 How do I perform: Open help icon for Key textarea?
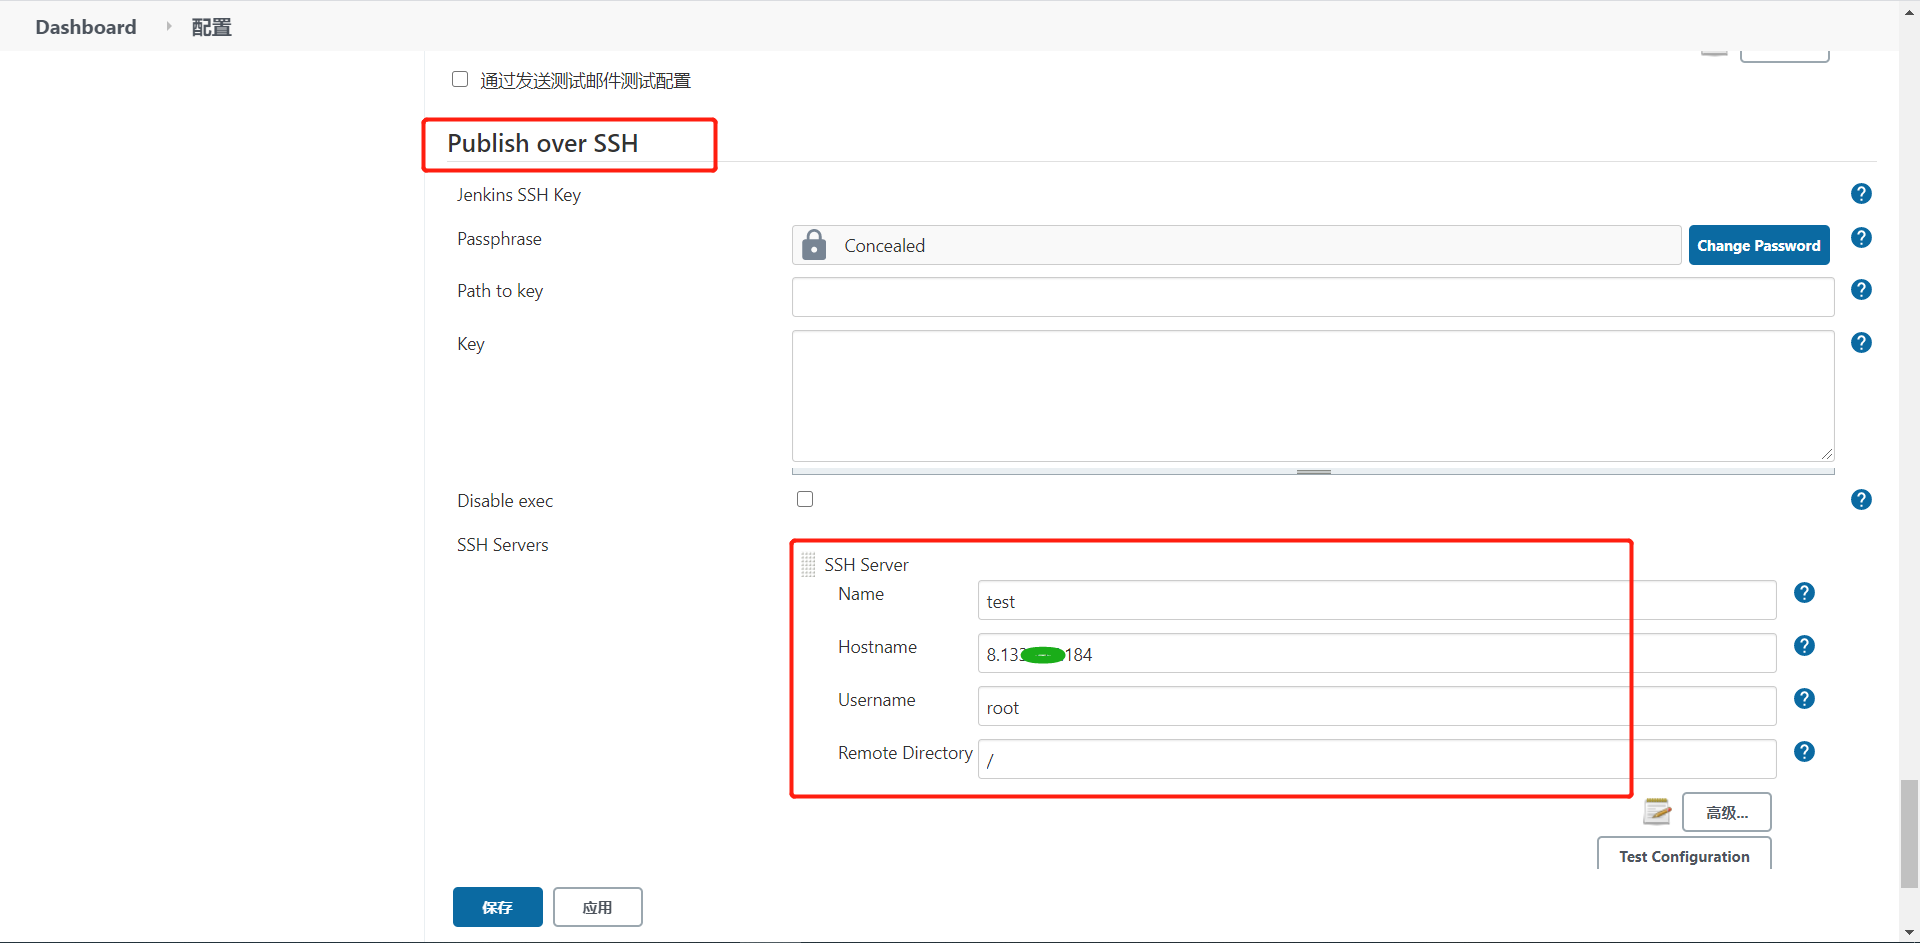tap(1861, 343)
